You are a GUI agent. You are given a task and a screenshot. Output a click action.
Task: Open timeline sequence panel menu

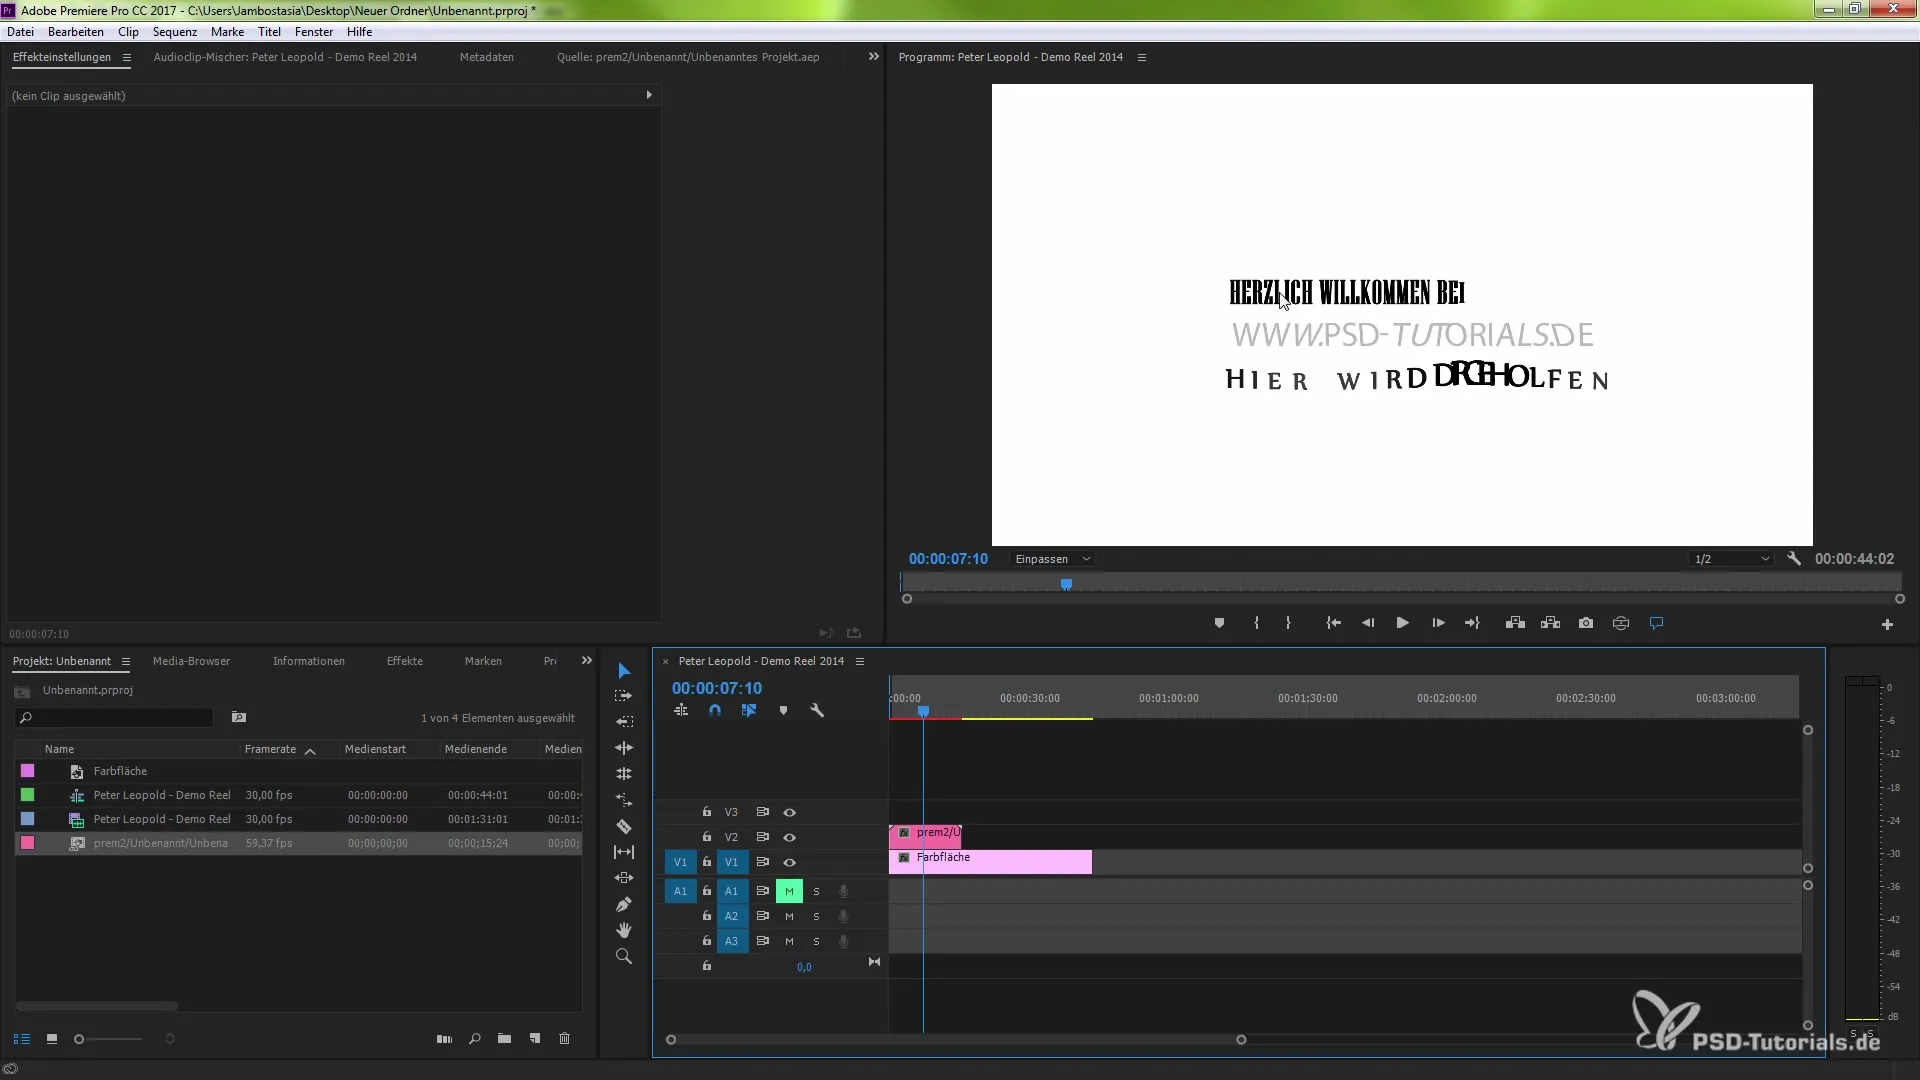(x=859, y=662)
